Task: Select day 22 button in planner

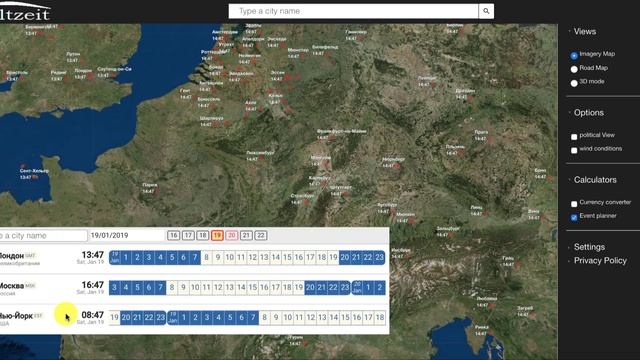Action: click(261, 236)
